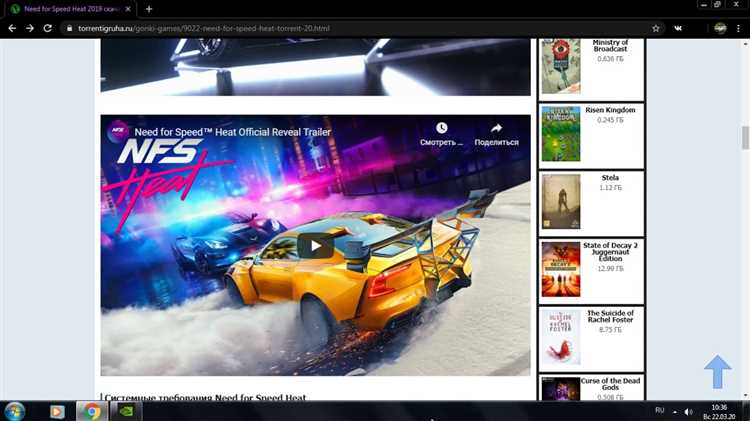750x421 pixels.
Task: Click the Share arrow on the video
Action: (x=496, y=128)
